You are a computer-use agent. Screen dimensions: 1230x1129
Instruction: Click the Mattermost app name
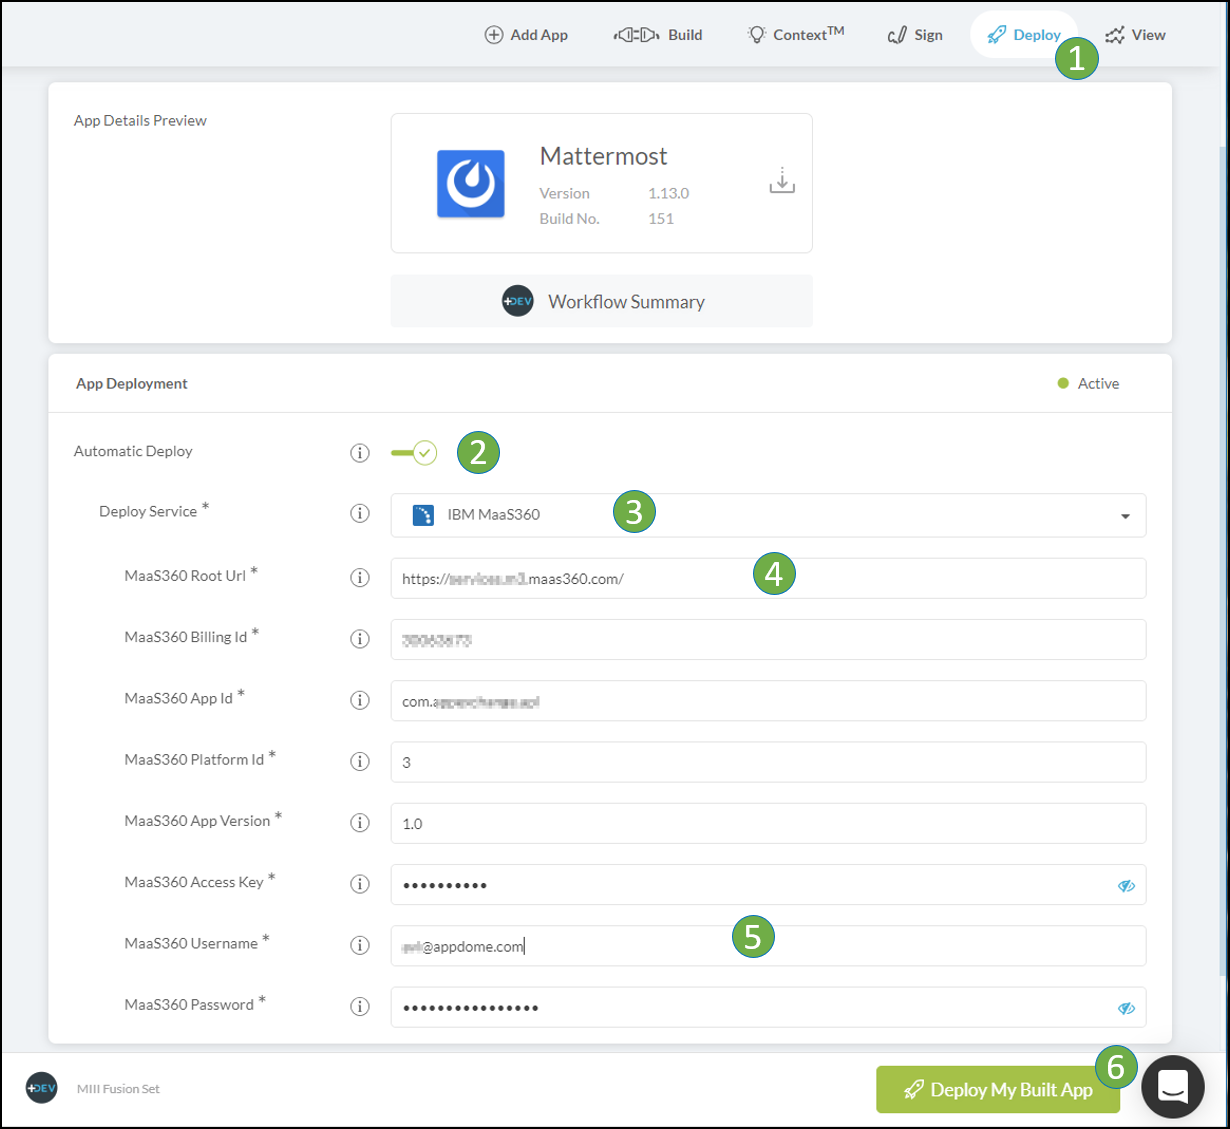[603, 156]
